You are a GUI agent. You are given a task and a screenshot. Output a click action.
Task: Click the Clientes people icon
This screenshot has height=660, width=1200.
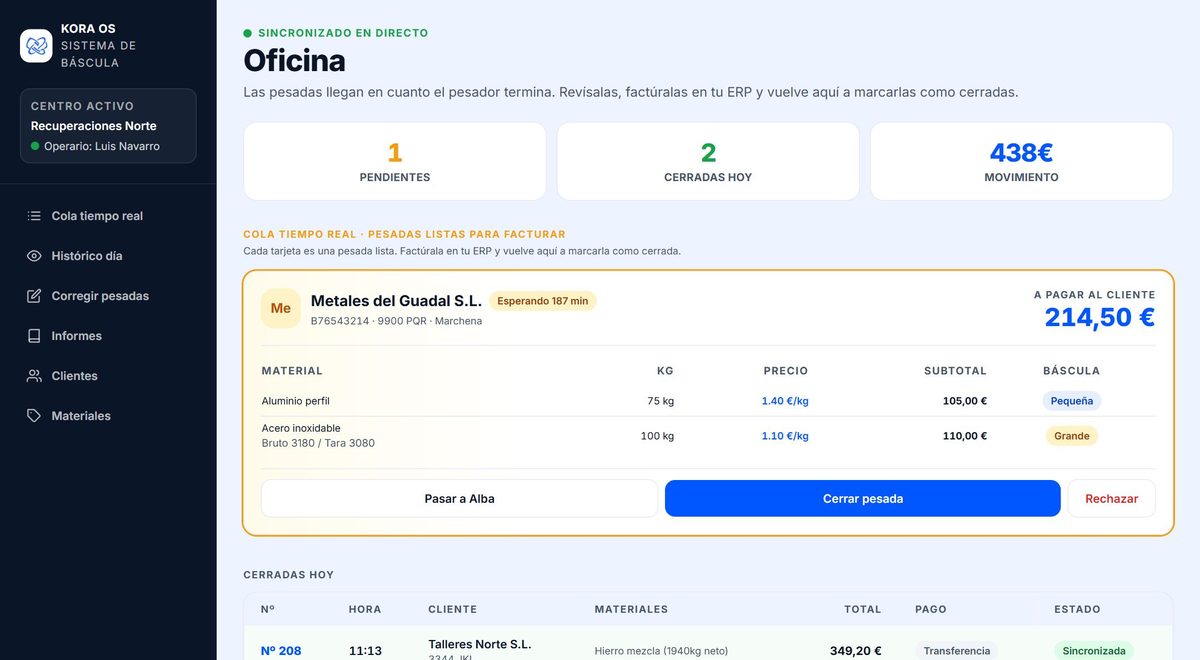point(34,376)
